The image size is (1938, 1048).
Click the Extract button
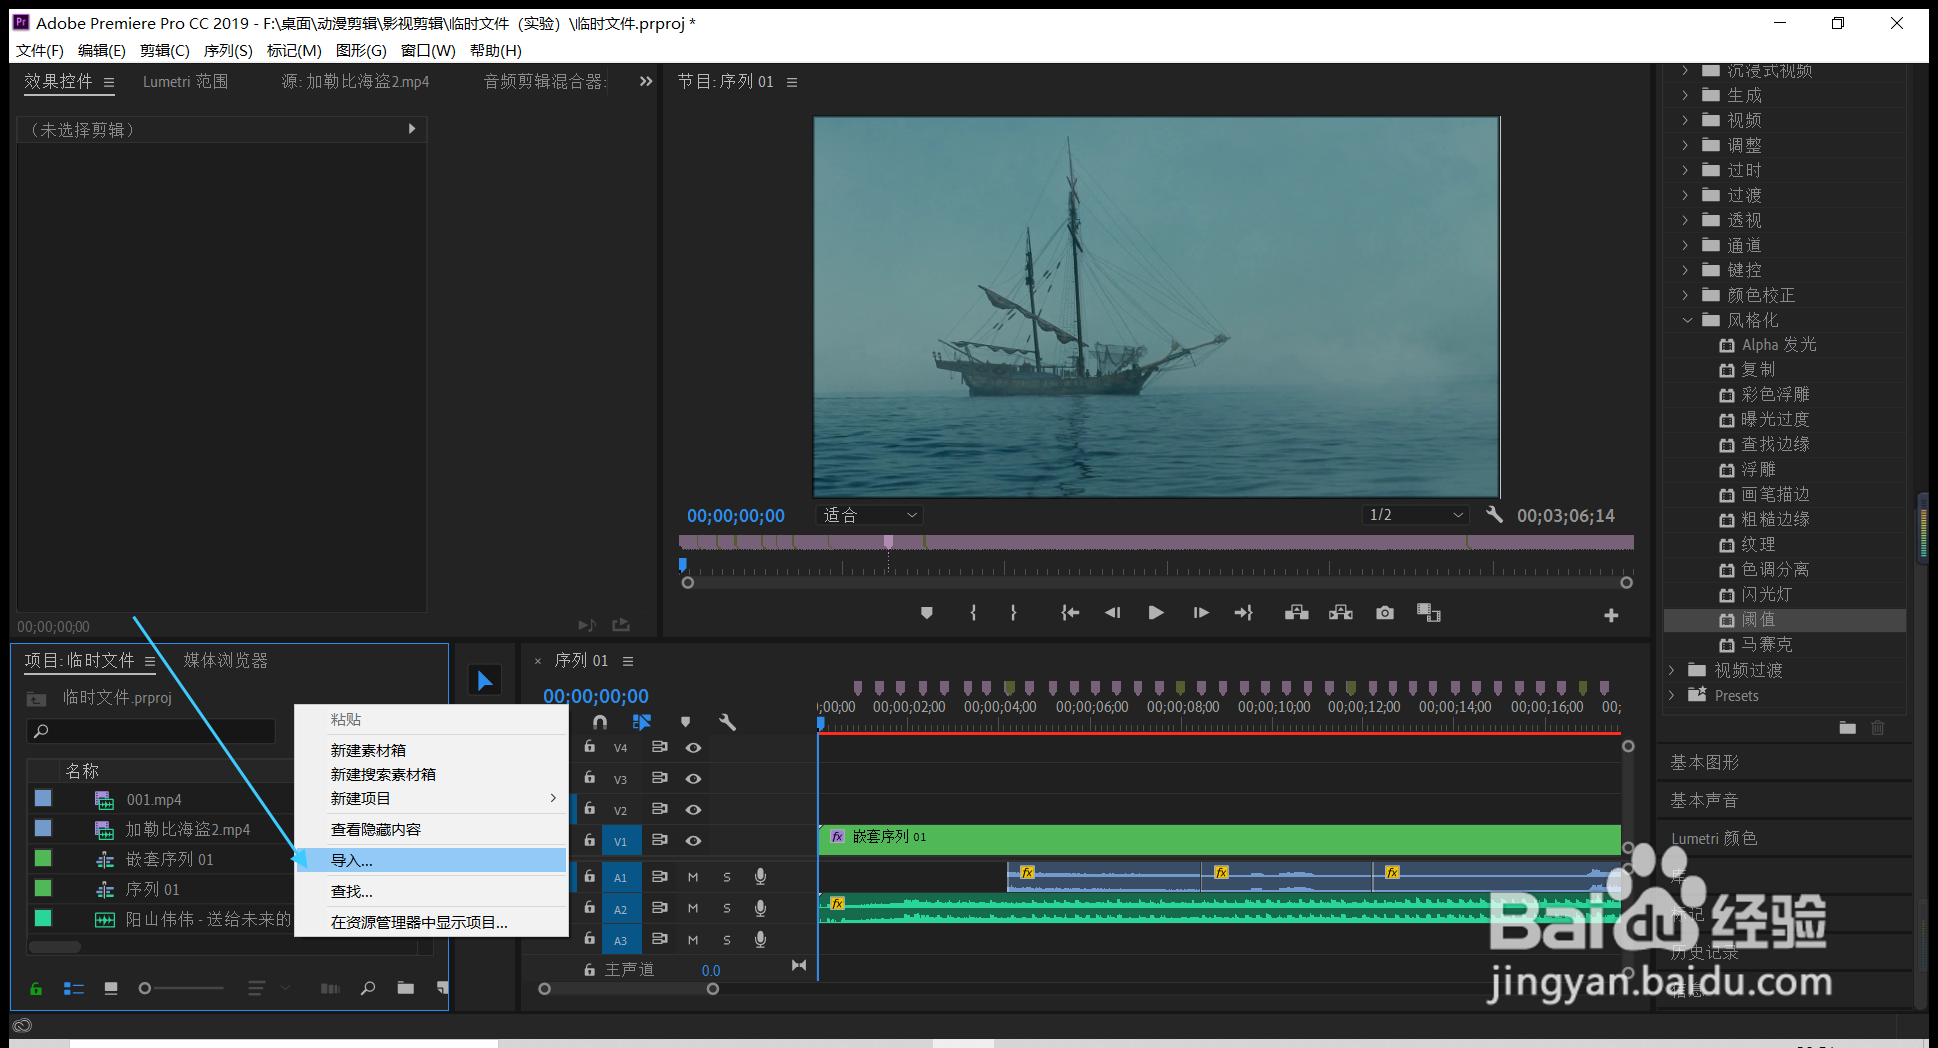tap(1341, 613)
